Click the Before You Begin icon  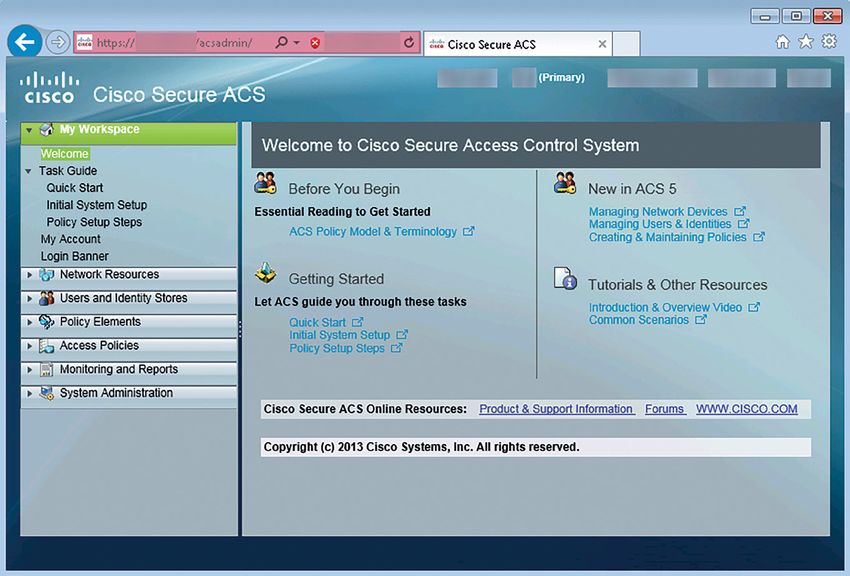pos(266,183)
